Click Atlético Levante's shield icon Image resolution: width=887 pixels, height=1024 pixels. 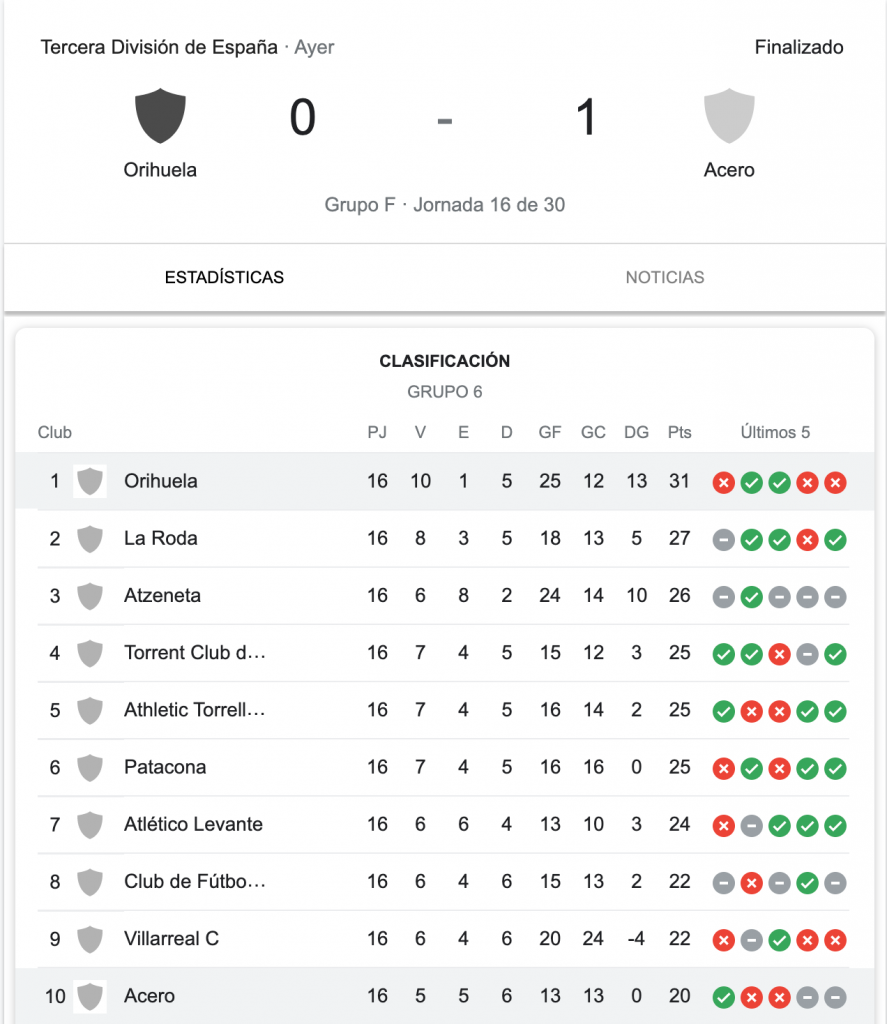pos(90,825)
